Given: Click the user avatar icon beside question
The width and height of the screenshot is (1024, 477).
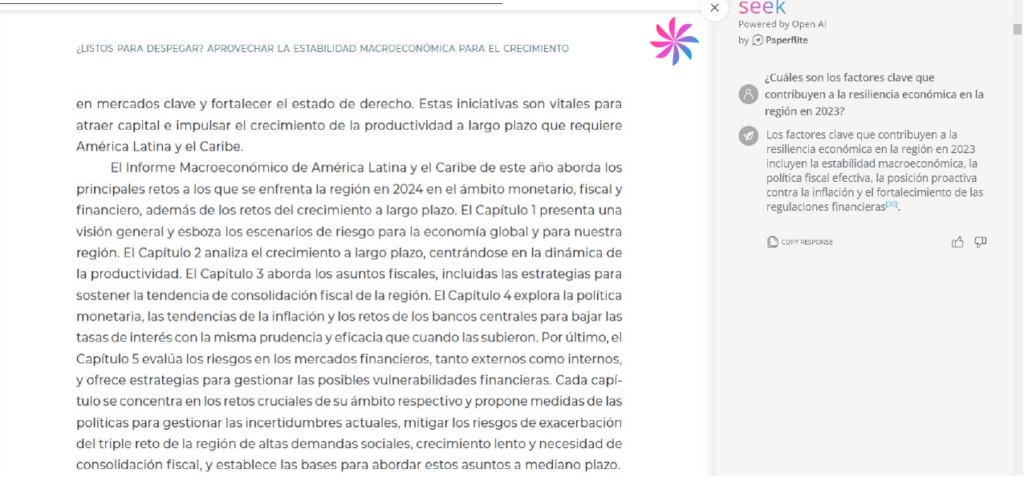Looking at the screenshot, I should click(x=747, y=94).
